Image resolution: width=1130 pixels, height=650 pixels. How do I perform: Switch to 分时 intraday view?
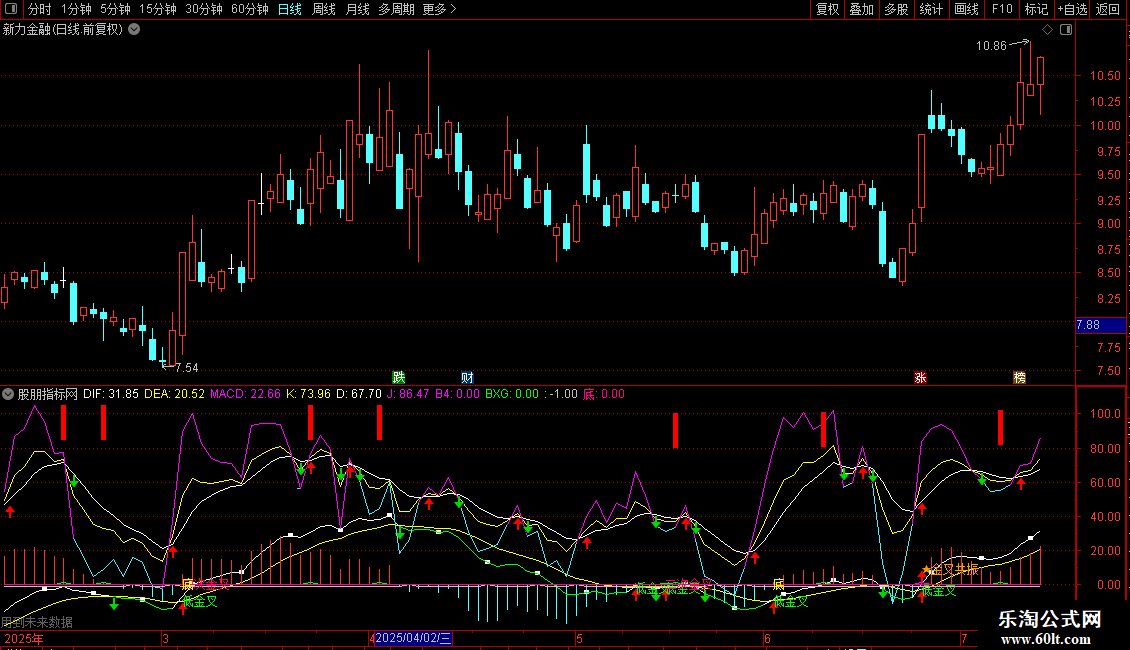click(x=40, y=9)
